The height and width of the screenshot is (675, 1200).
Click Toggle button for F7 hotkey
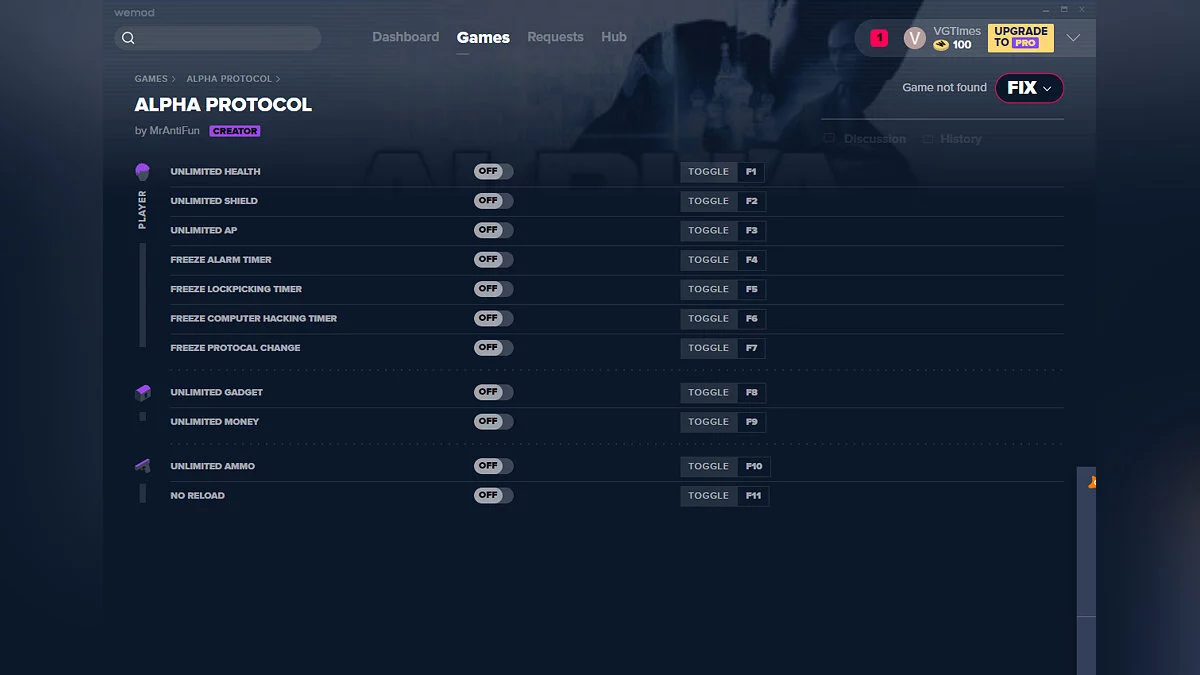[709, 348]
